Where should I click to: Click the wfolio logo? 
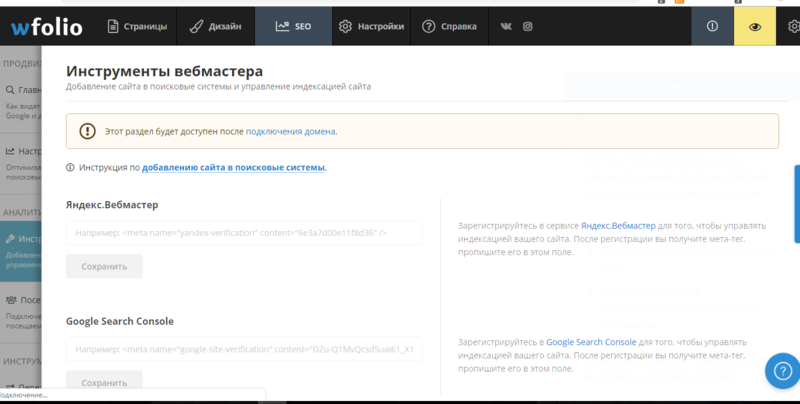pyautogui.click(x=47, y=26)
